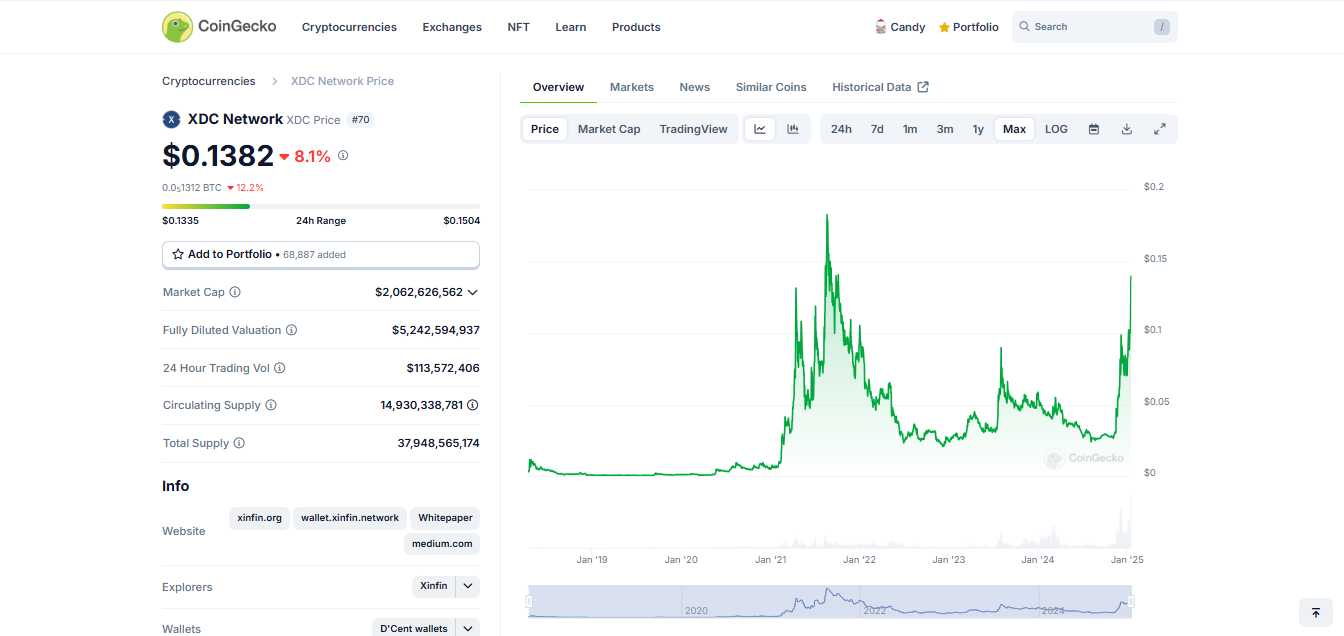Open the xinfin.org website link

(260, 518)
